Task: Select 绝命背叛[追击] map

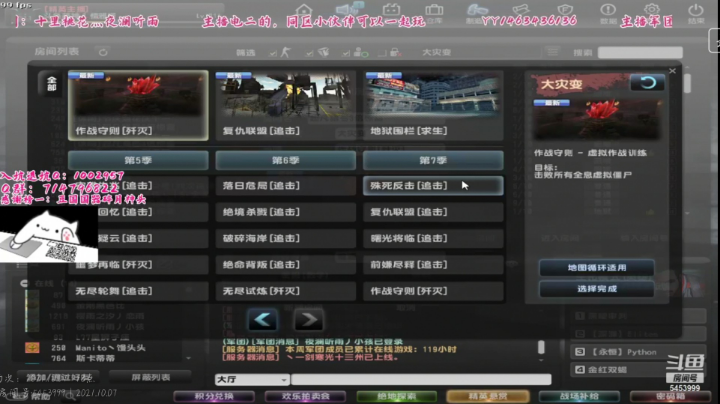Action: pyautogui.click(x=286, y=264)
